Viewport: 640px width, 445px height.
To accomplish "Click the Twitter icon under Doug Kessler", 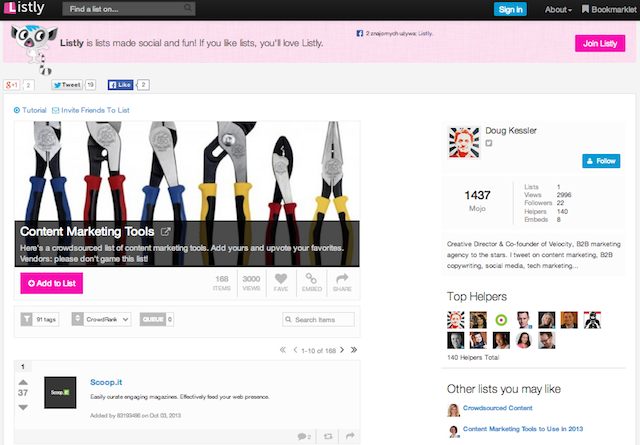I will pyautogui.click(x=489, y=143).
